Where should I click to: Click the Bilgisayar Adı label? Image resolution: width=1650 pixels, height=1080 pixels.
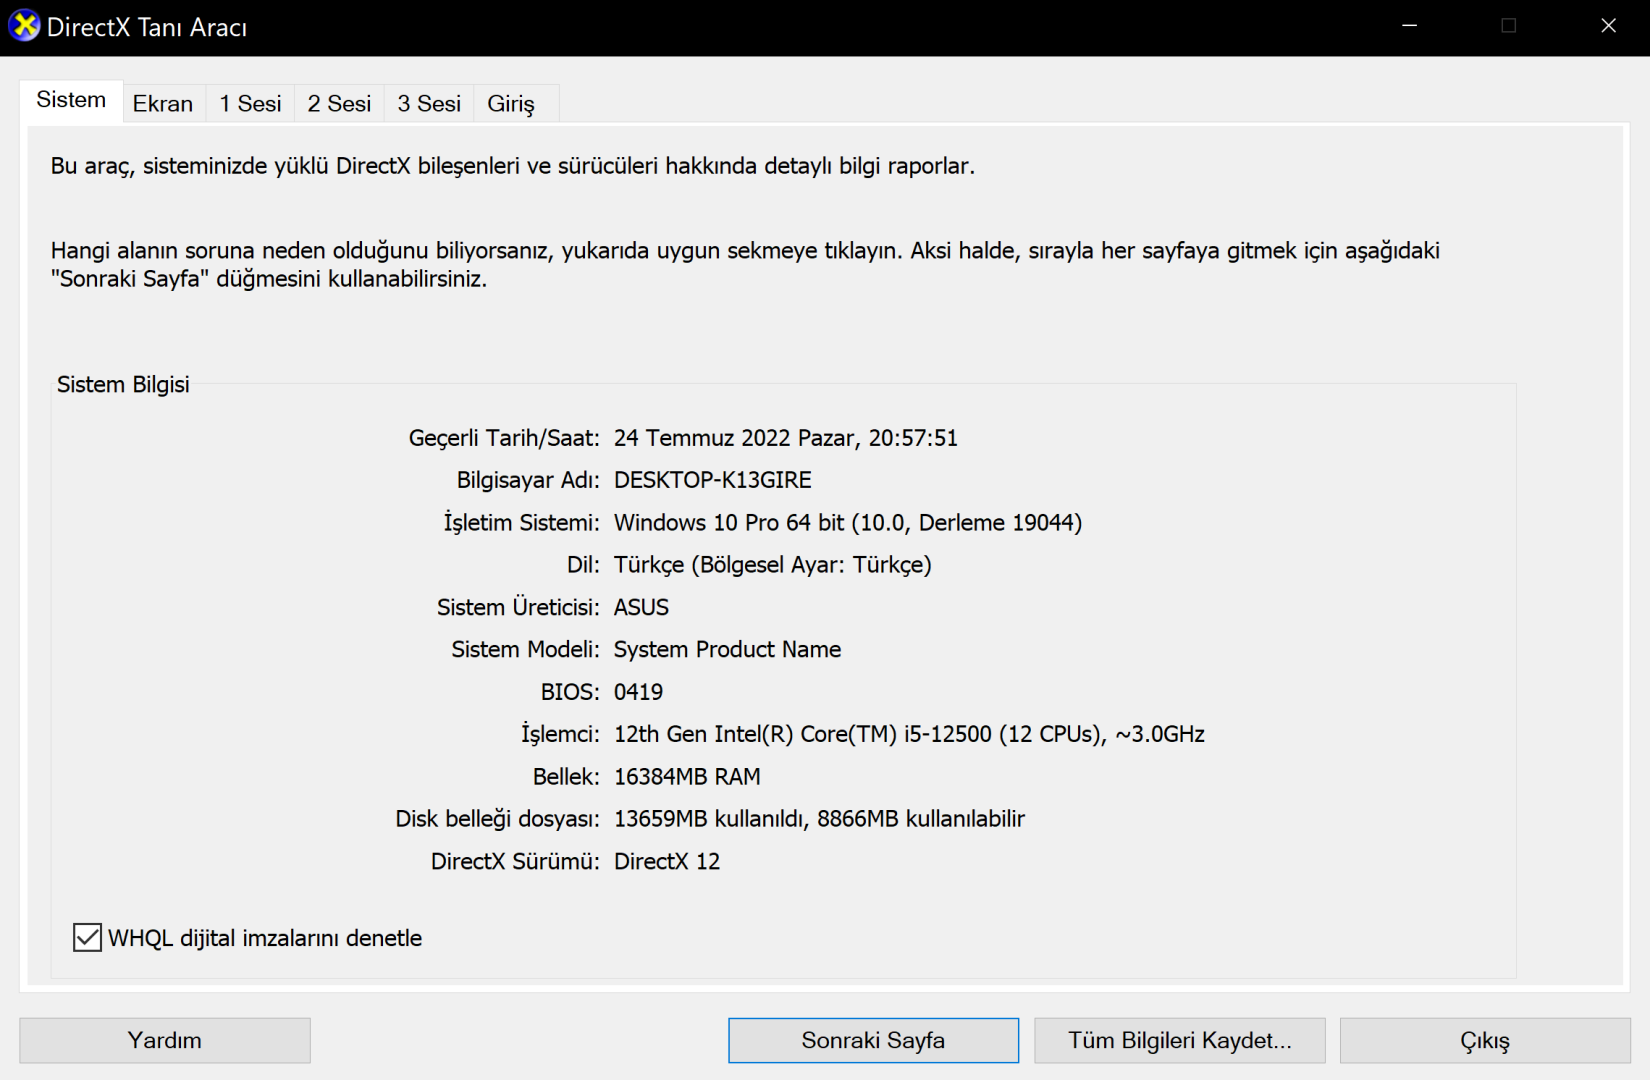tap(528, 480)
